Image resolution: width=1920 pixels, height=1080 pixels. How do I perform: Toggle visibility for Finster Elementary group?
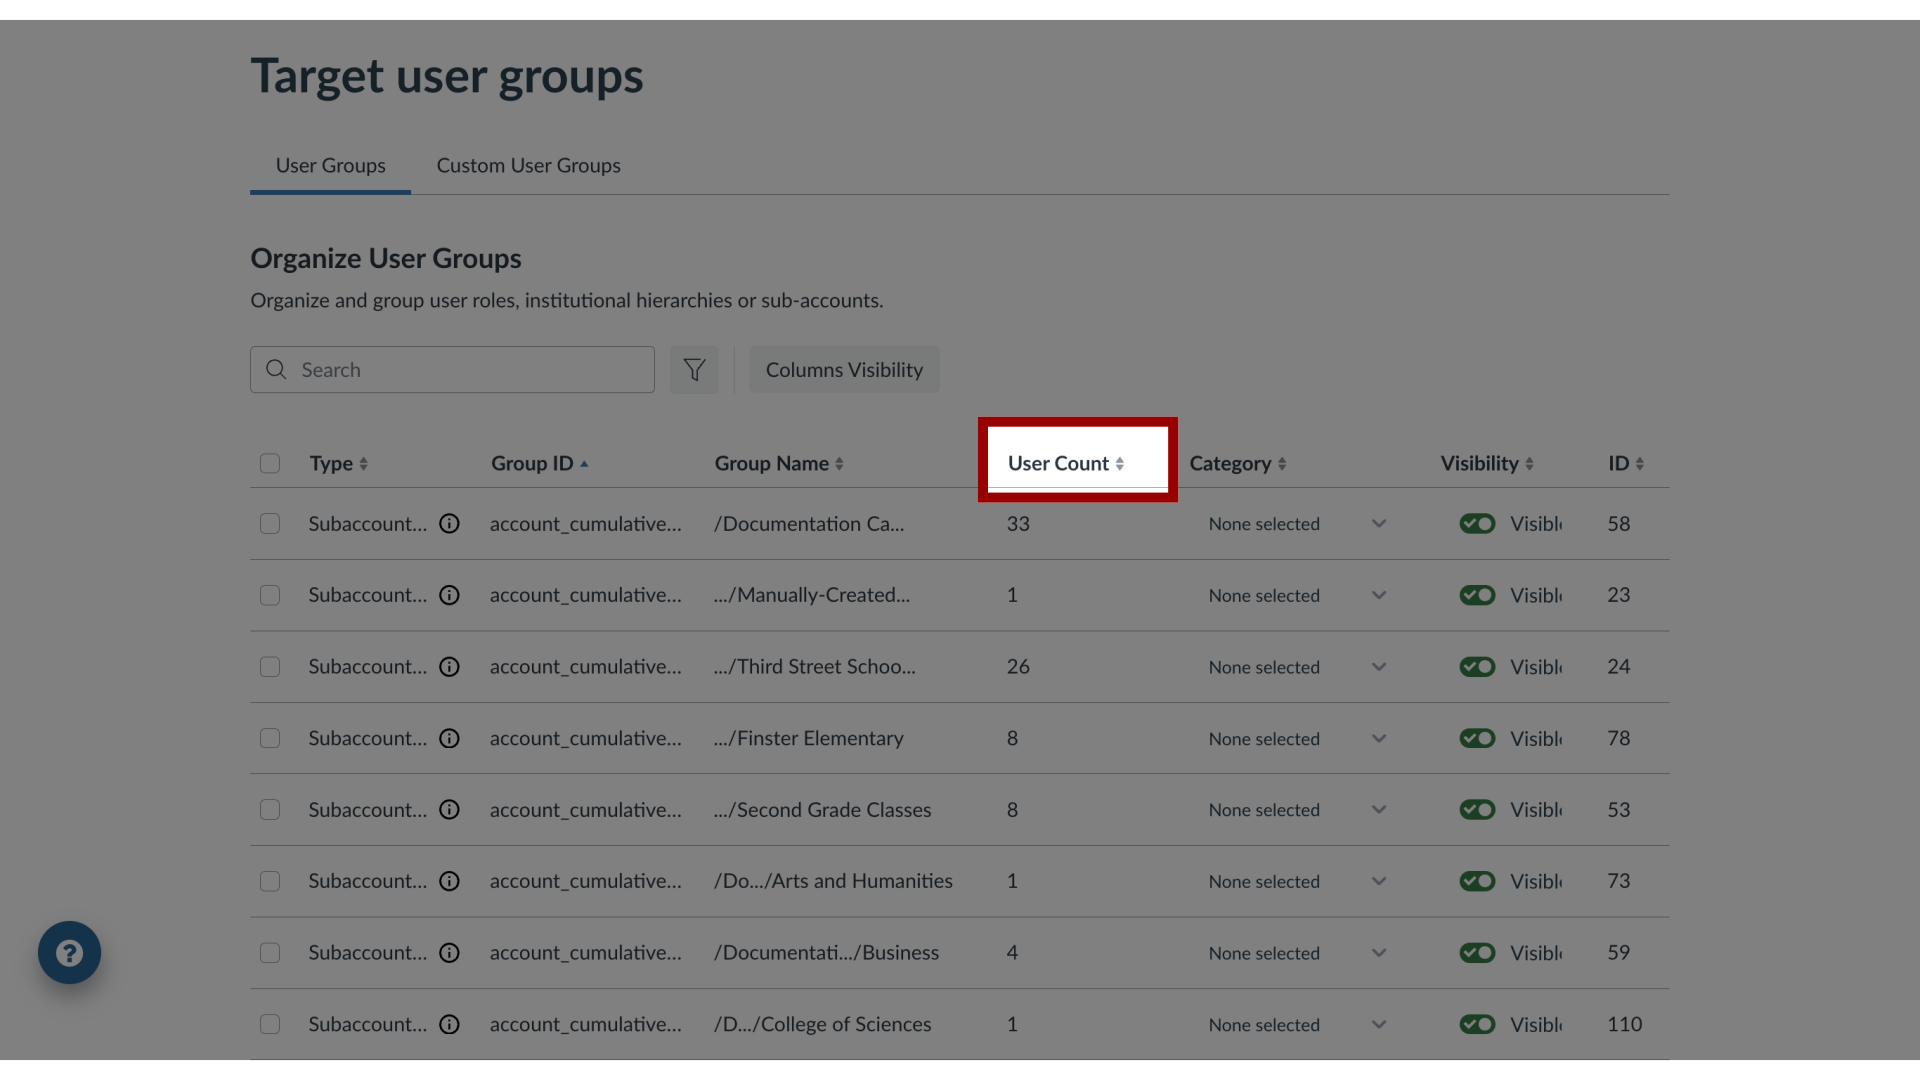[1474, 737]
